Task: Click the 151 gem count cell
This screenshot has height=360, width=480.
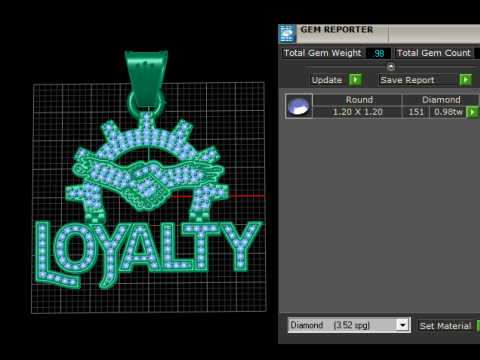Action: tap(416, 112)
